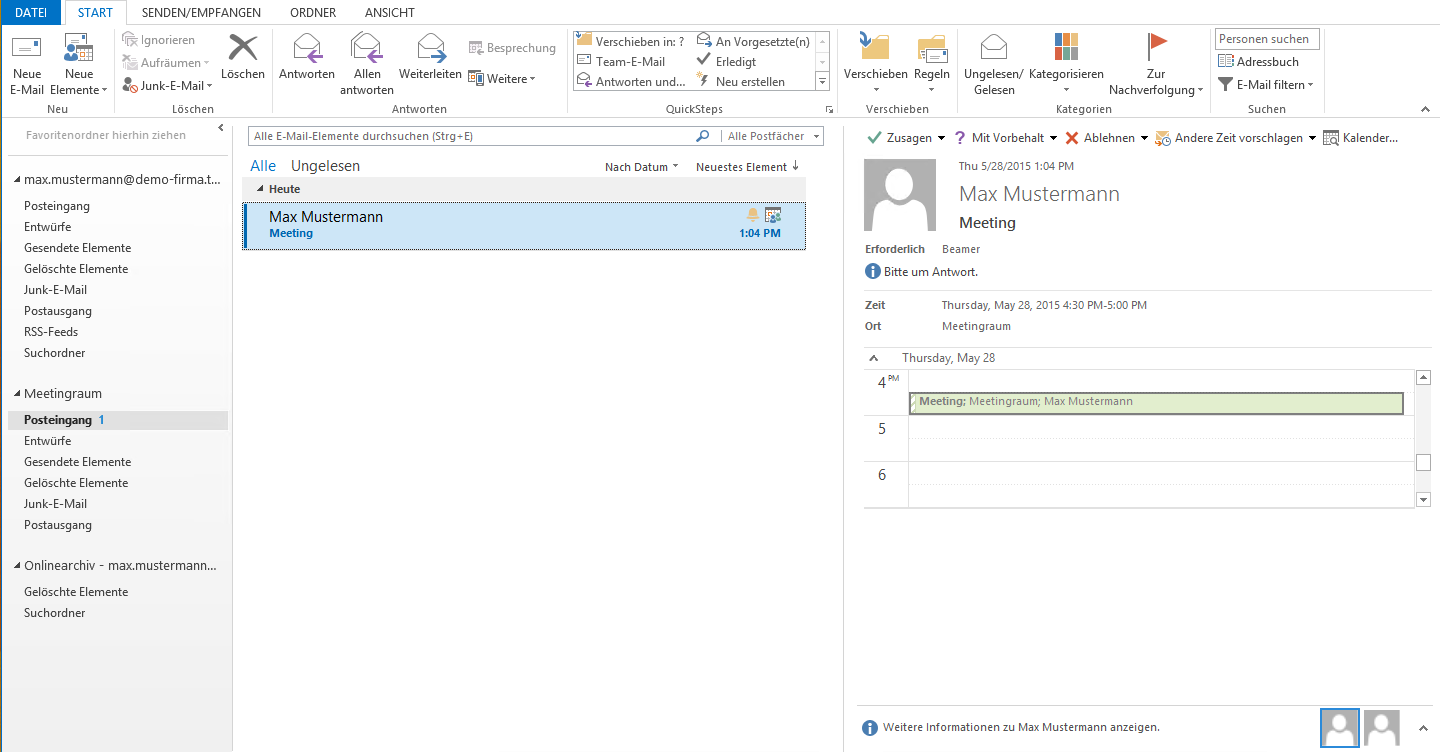Switch to the SENDEN/EMPFANGEN tab
1440x752 pixels.
201,13
